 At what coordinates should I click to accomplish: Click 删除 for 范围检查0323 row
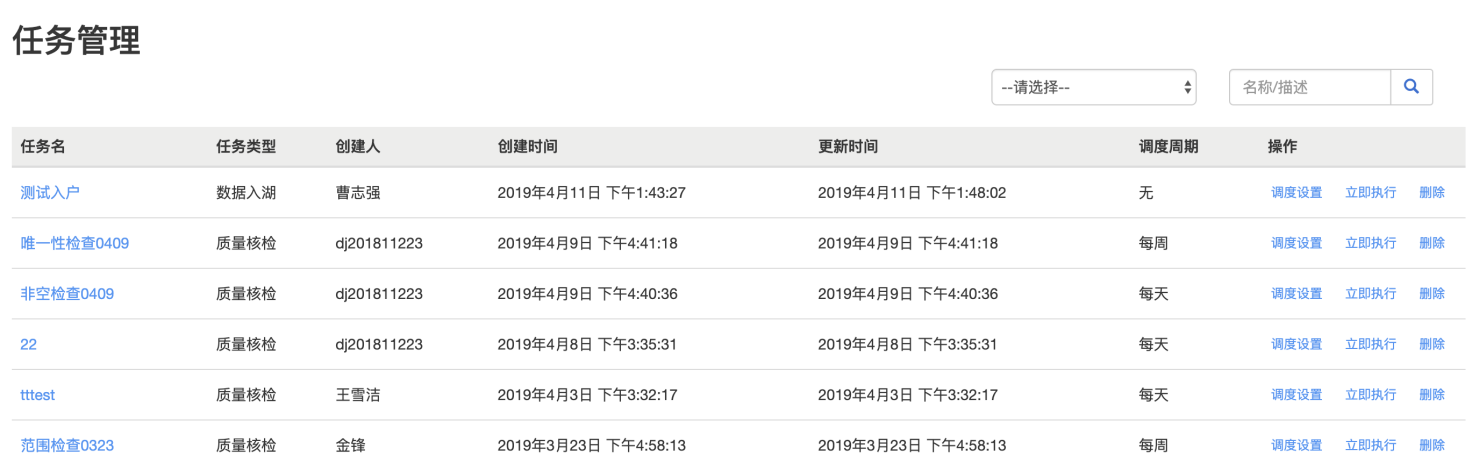coord(1432,445)
